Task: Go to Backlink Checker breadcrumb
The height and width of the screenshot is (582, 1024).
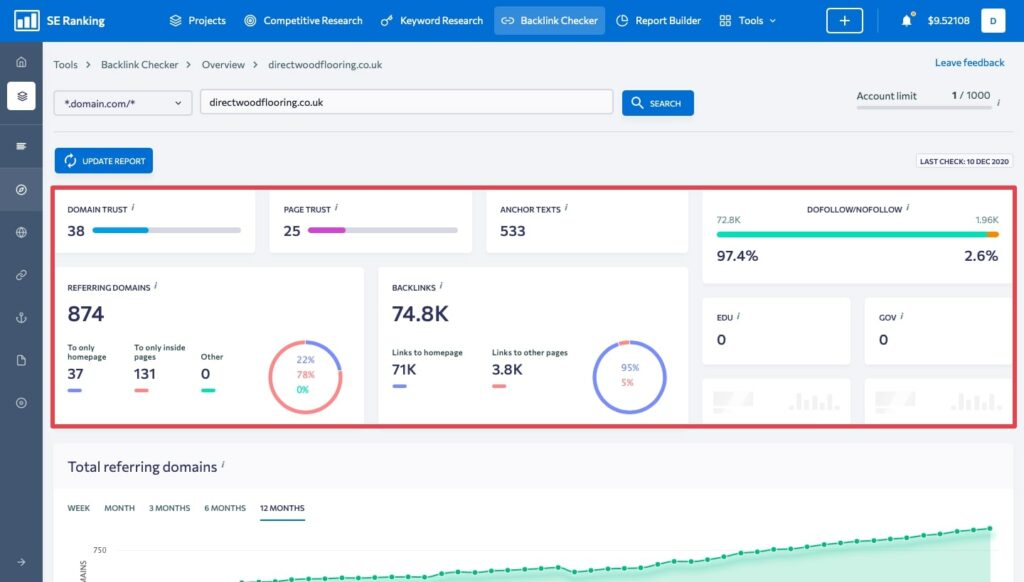Action: coord(139,65)
